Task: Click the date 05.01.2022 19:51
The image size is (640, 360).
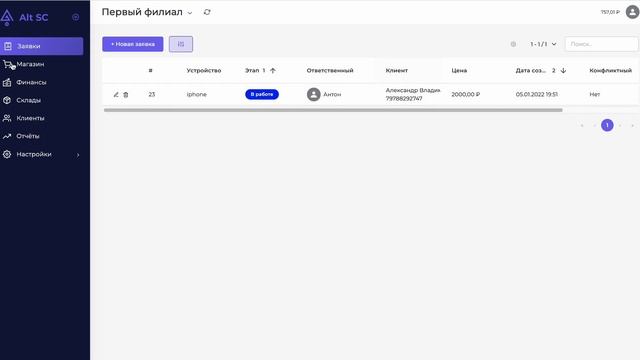Action: point(537,94)
